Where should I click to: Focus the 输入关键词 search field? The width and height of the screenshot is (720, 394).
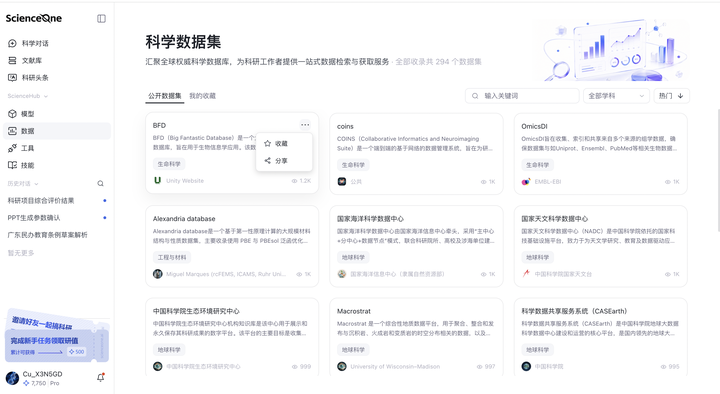click(x=522, y=96)
